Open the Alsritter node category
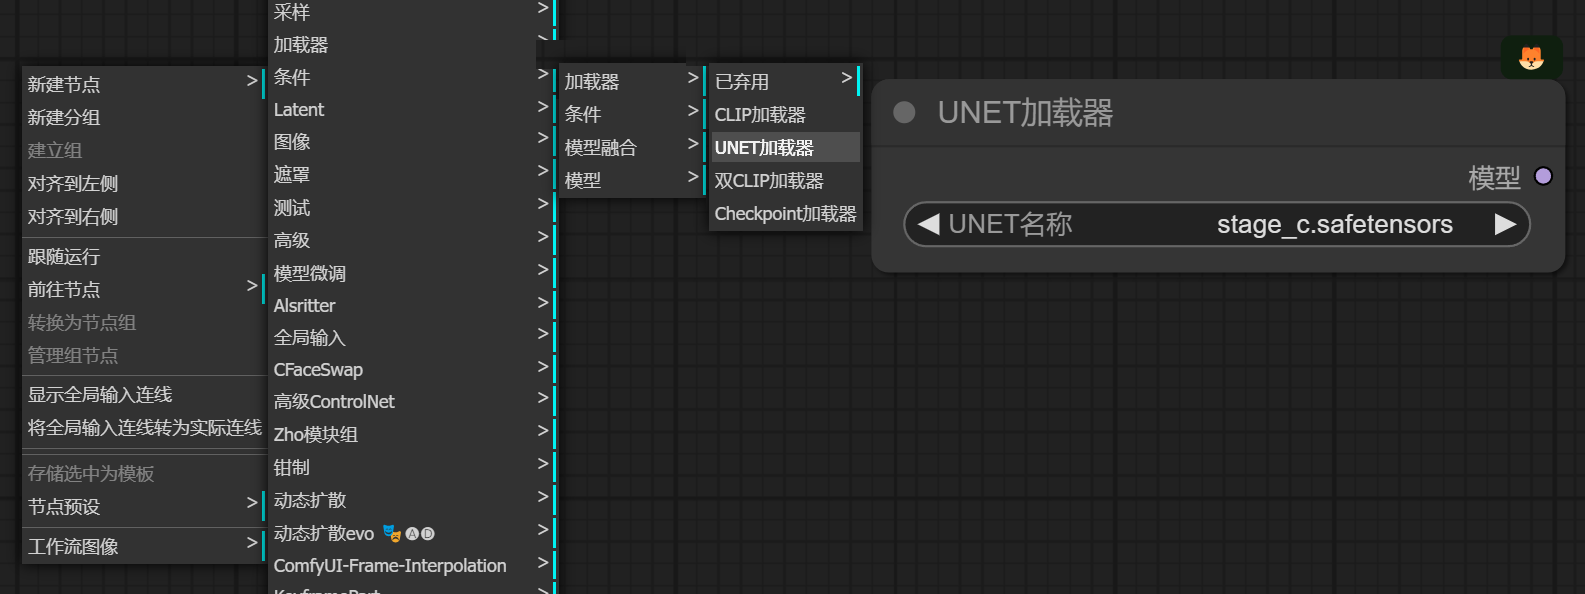The width and height of the screenshot is (1585, 594). [411, 305]
